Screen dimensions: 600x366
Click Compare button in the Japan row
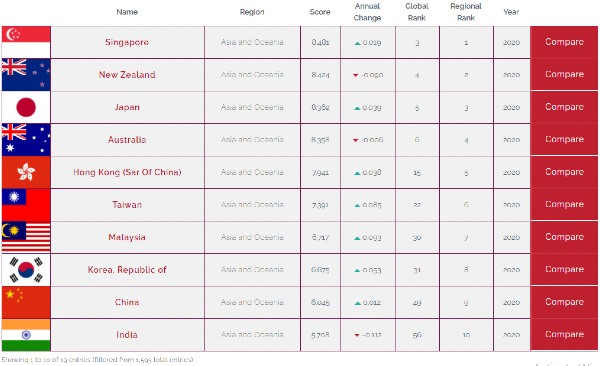[x=564, y=107]
